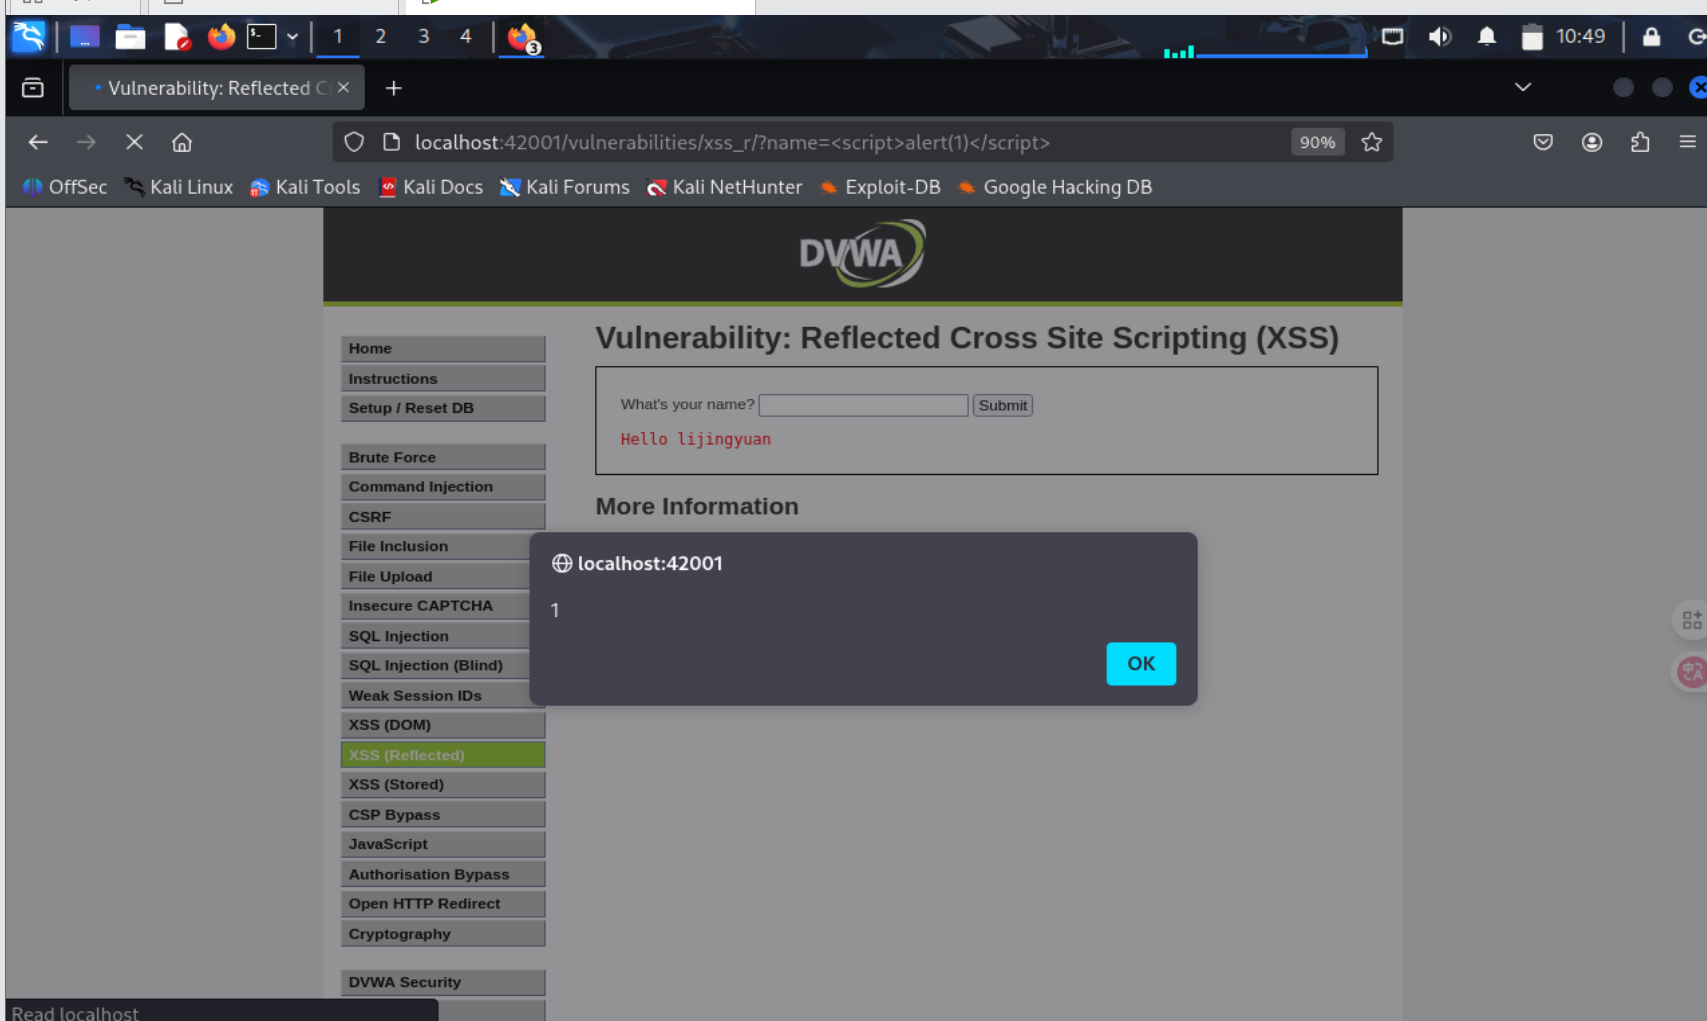Open the OffSec bookmark
This screenshot has width=1707, height=1021.
pos(65,187)
